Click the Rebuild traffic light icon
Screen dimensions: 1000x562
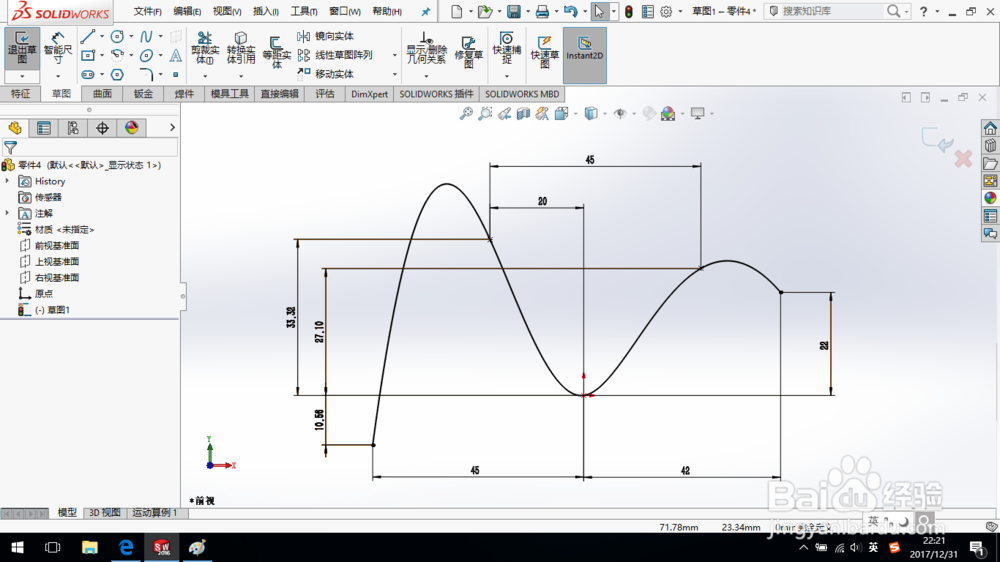[x=629, y=11]
